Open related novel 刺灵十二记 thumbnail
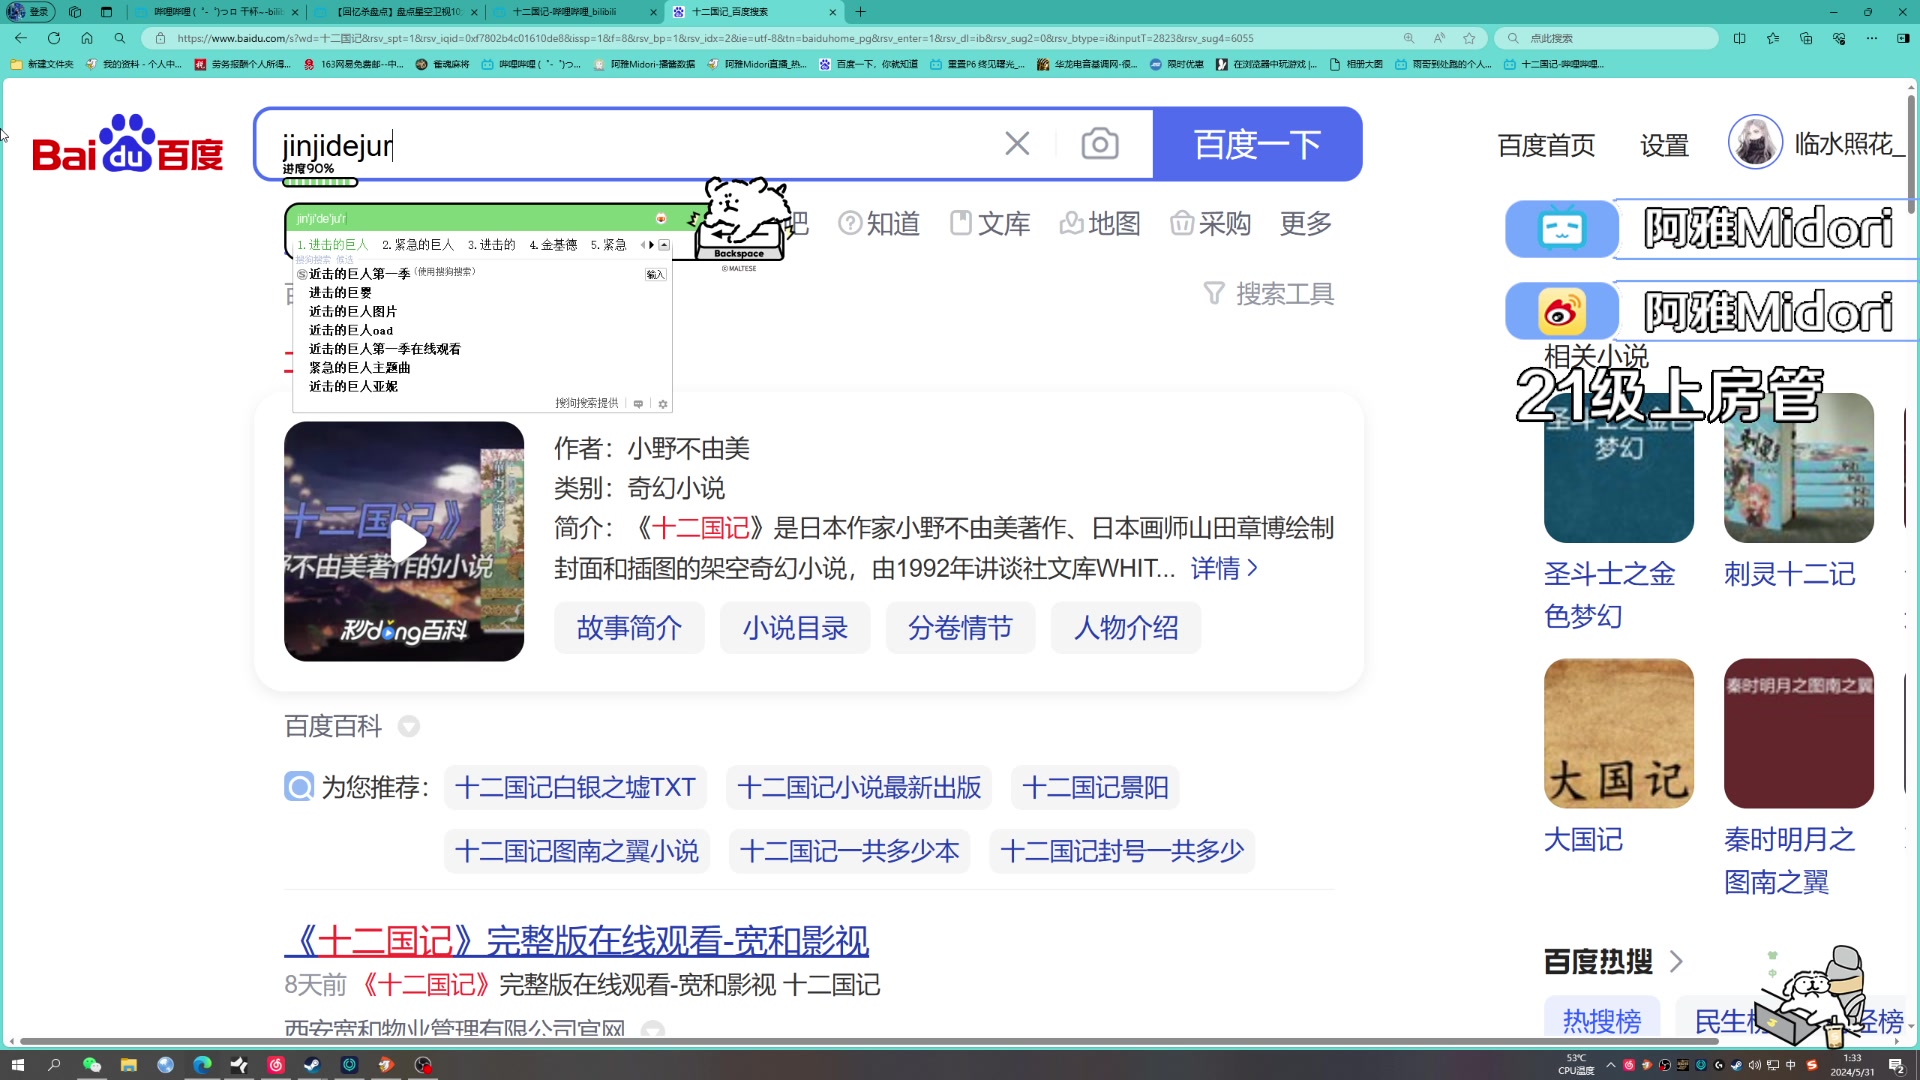 (x=1798, y=468)
